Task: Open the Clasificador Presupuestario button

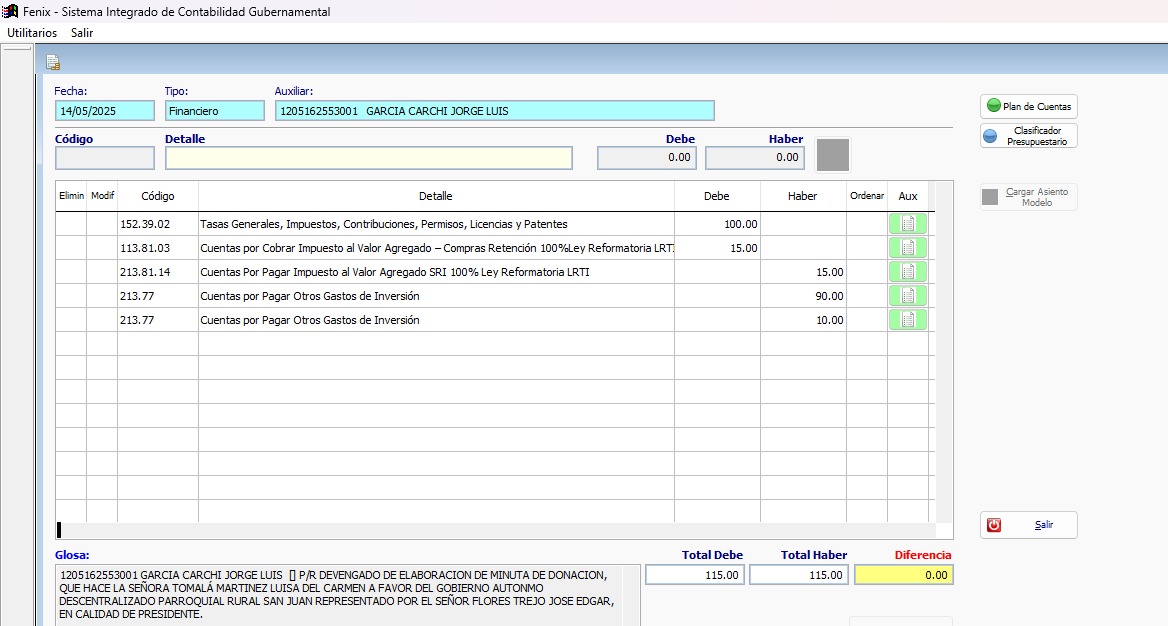Action: coord(1028,136)
